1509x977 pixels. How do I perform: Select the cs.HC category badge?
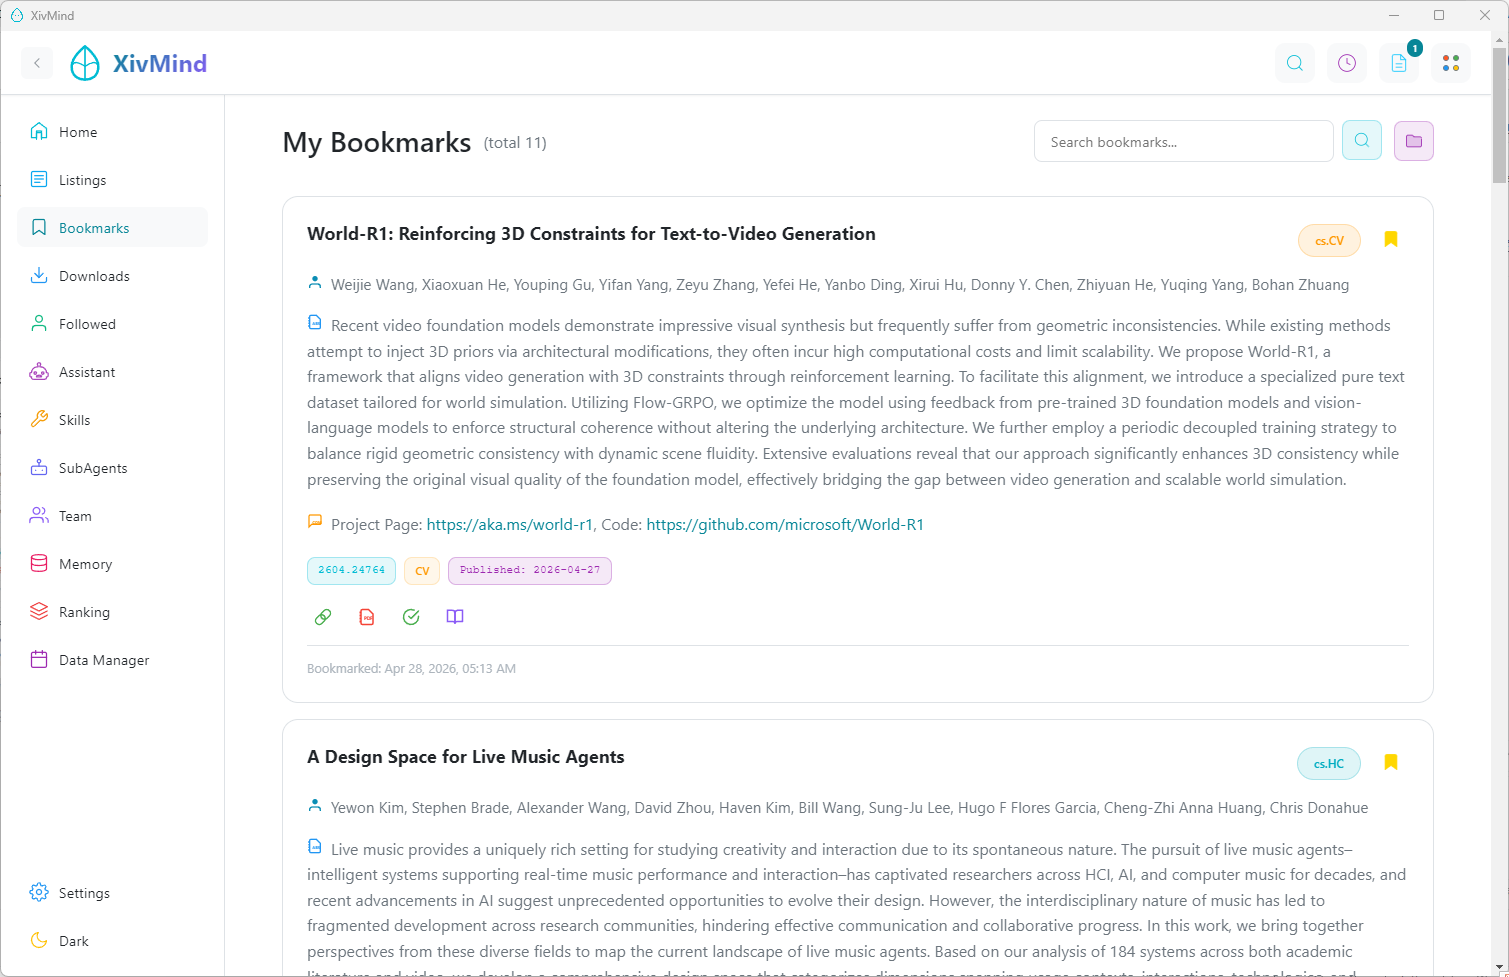point(1329,764)
